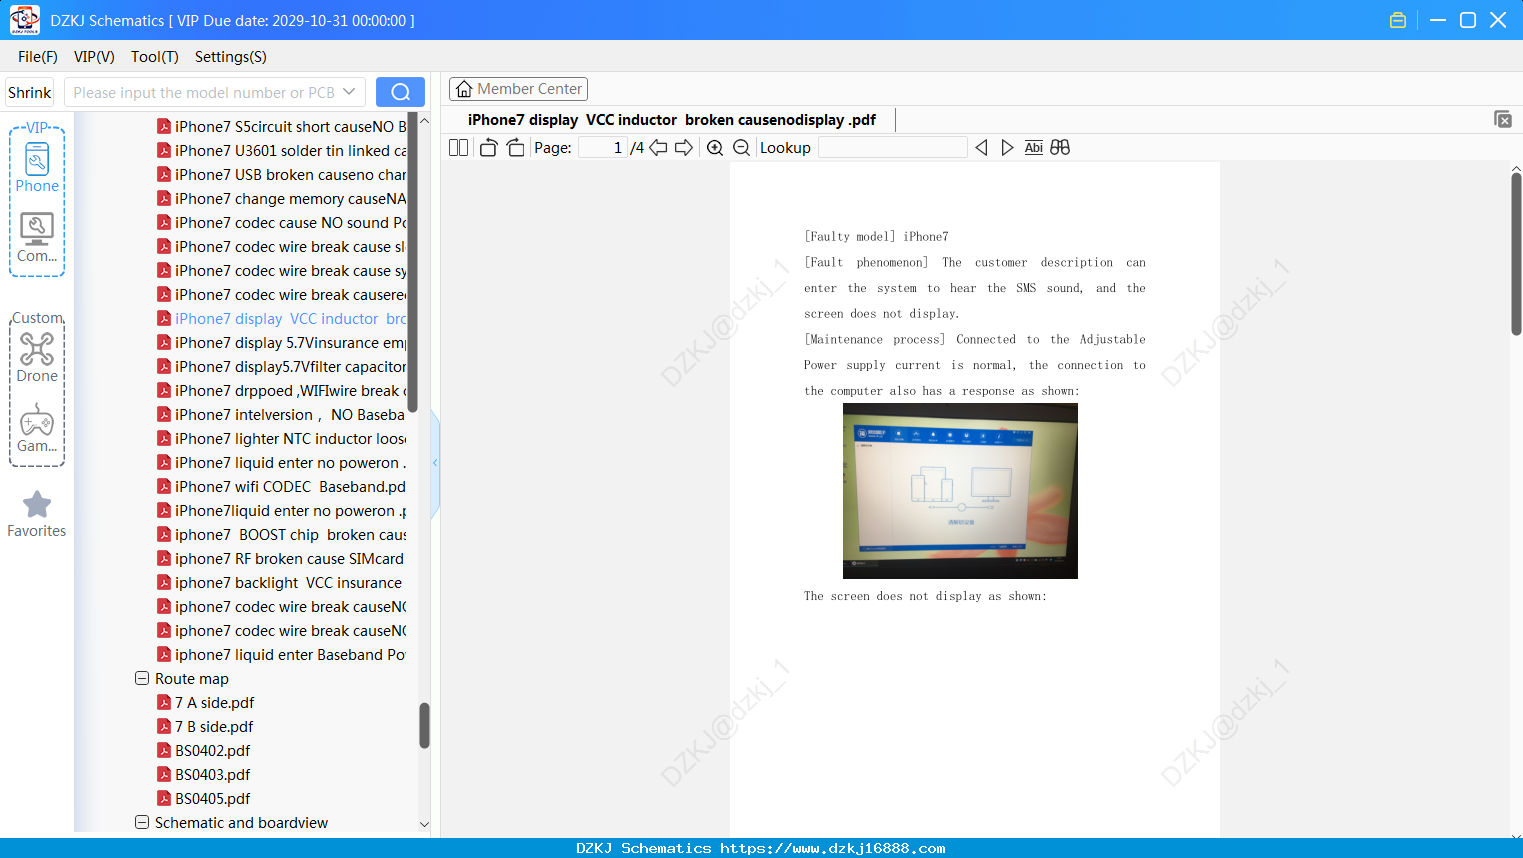Open the Settings(S) menu
This screenshot has height=858, width=1523.
[230, 57]
